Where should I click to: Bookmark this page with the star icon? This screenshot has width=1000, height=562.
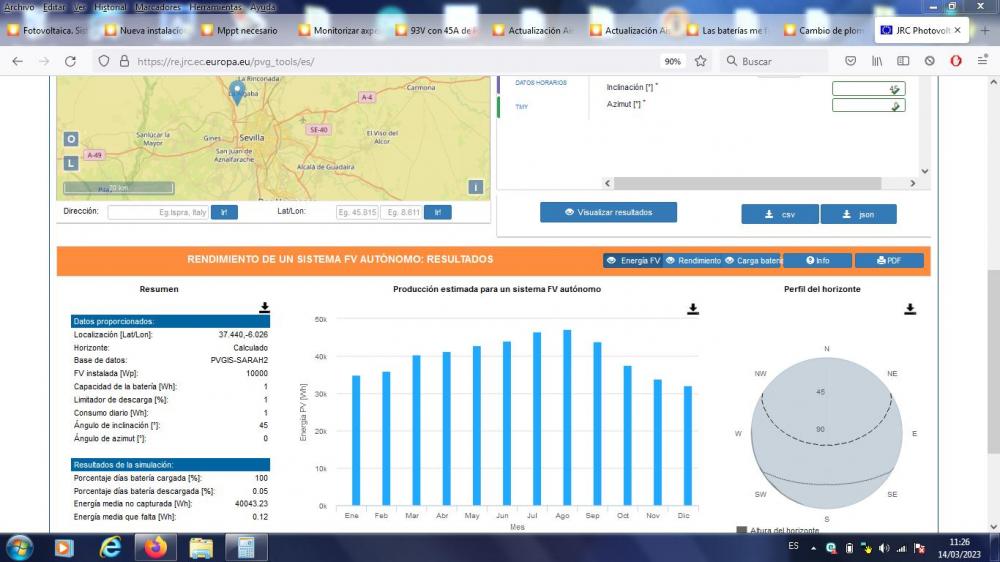point(700,61)
